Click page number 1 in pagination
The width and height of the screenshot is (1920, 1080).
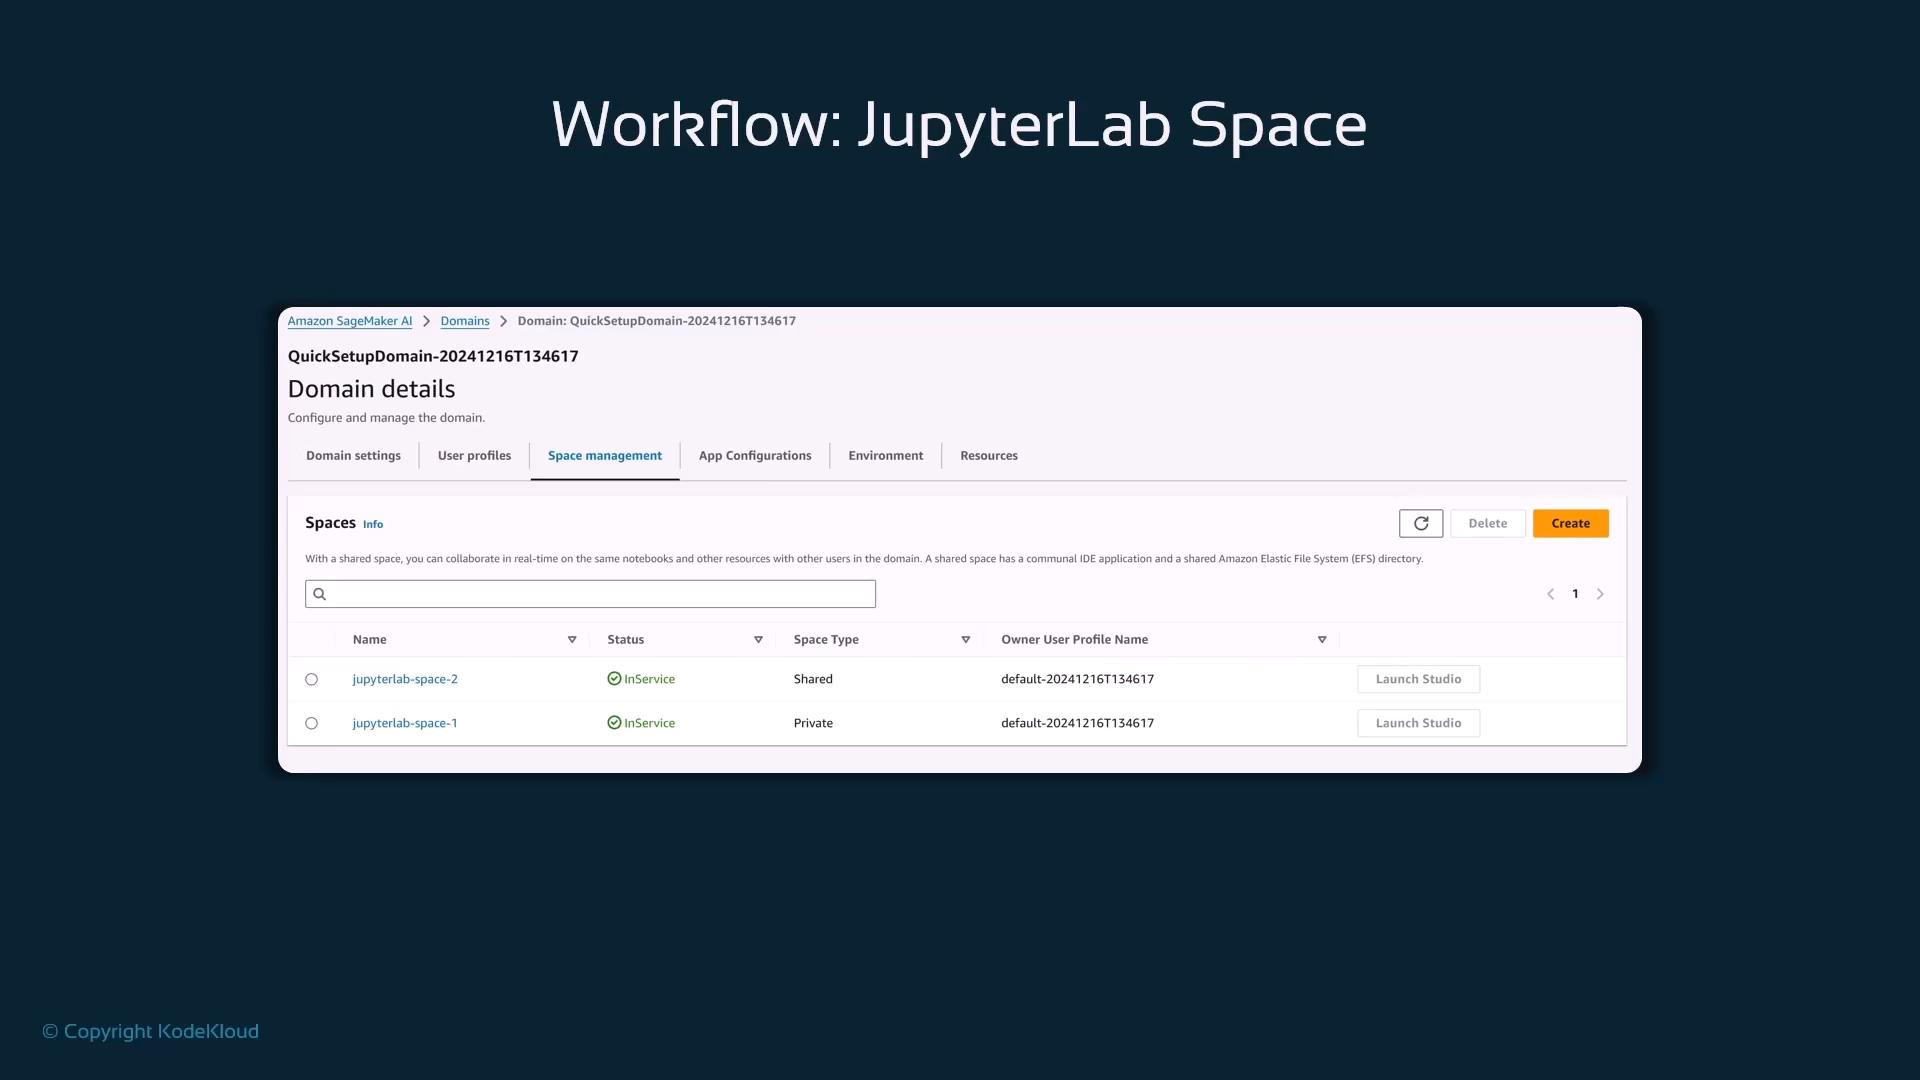[1575, 594]
